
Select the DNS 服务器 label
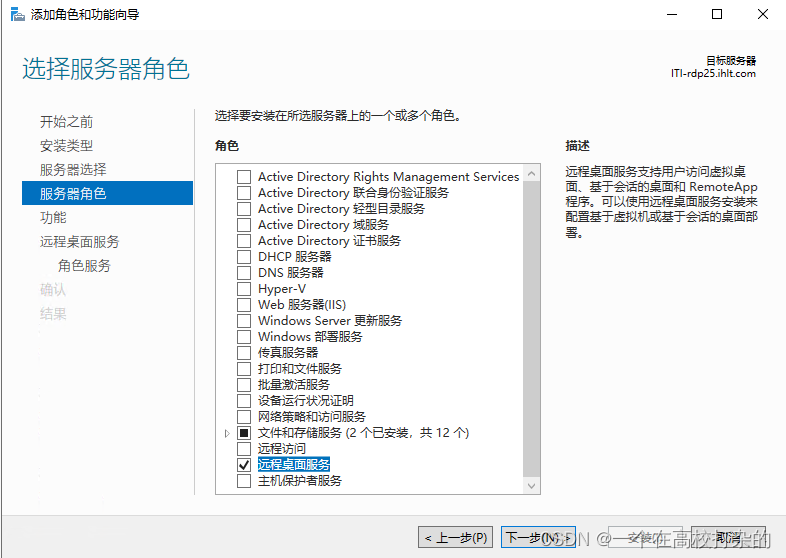coord(291,273)
